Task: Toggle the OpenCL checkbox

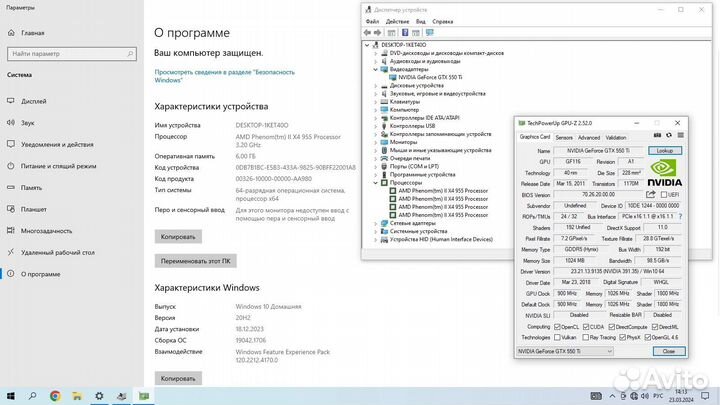Action: [557, 327]
